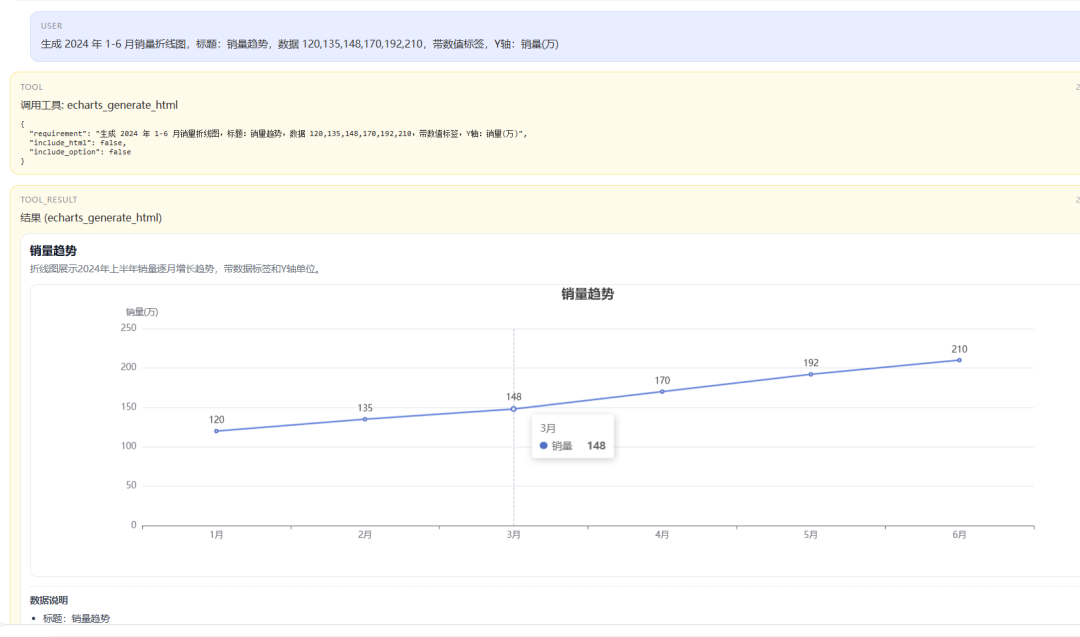Click the chart title 销量趋势 inside the chart
This screenshot has height=637, width=1080.
pyautogui.click(x=587, y=294)
